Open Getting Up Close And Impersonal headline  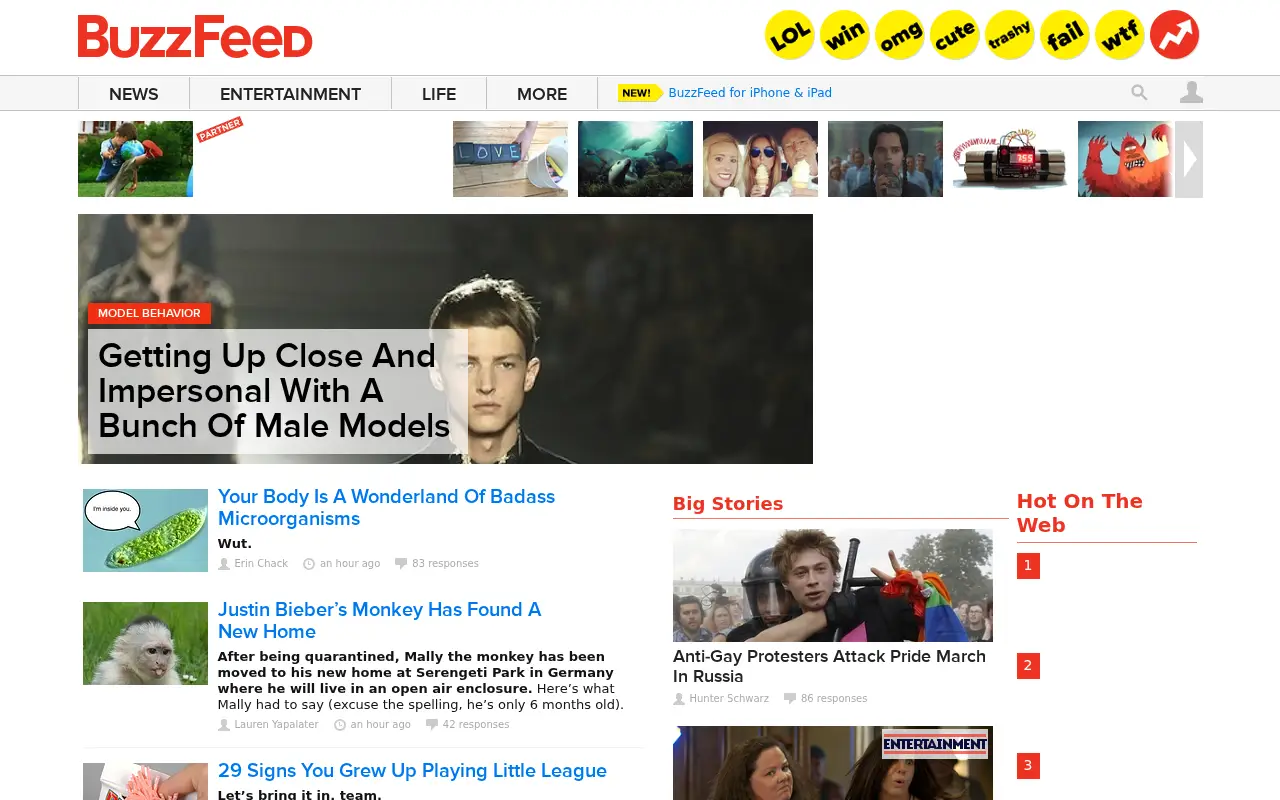click(274, 391)
